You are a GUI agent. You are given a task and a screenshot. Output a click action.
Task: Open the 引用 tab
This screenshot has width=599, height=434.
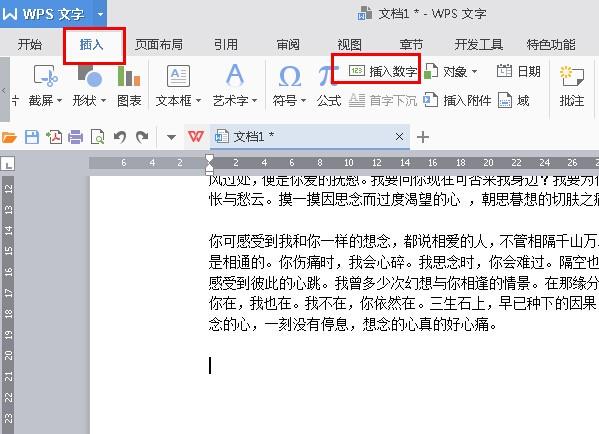(226, 45)
